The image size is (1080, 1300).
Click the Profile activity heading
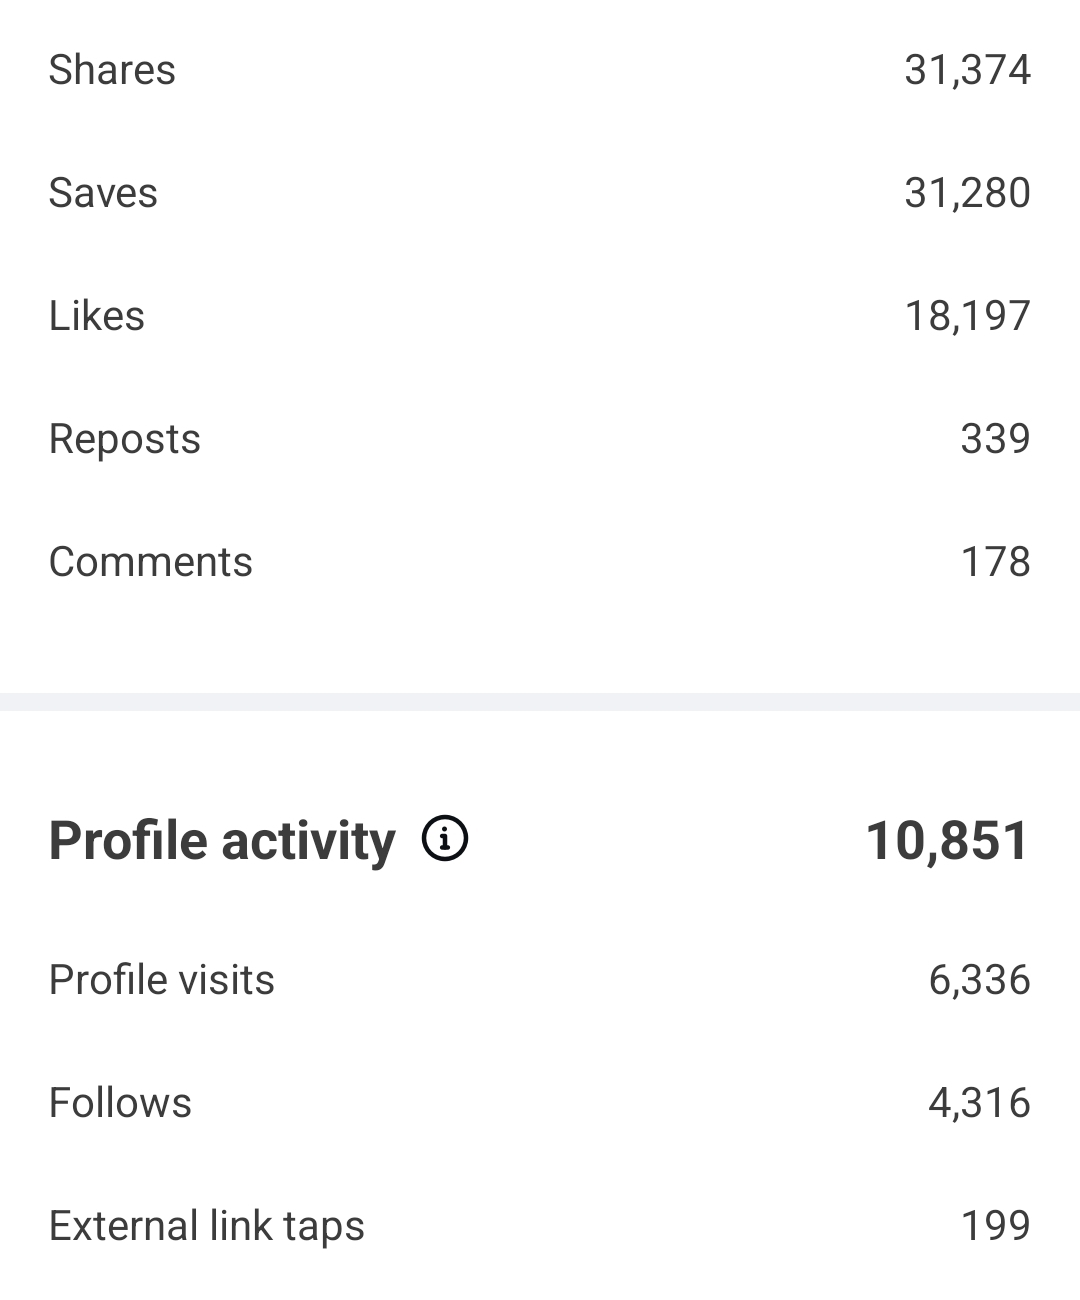[x=222, y=840]
